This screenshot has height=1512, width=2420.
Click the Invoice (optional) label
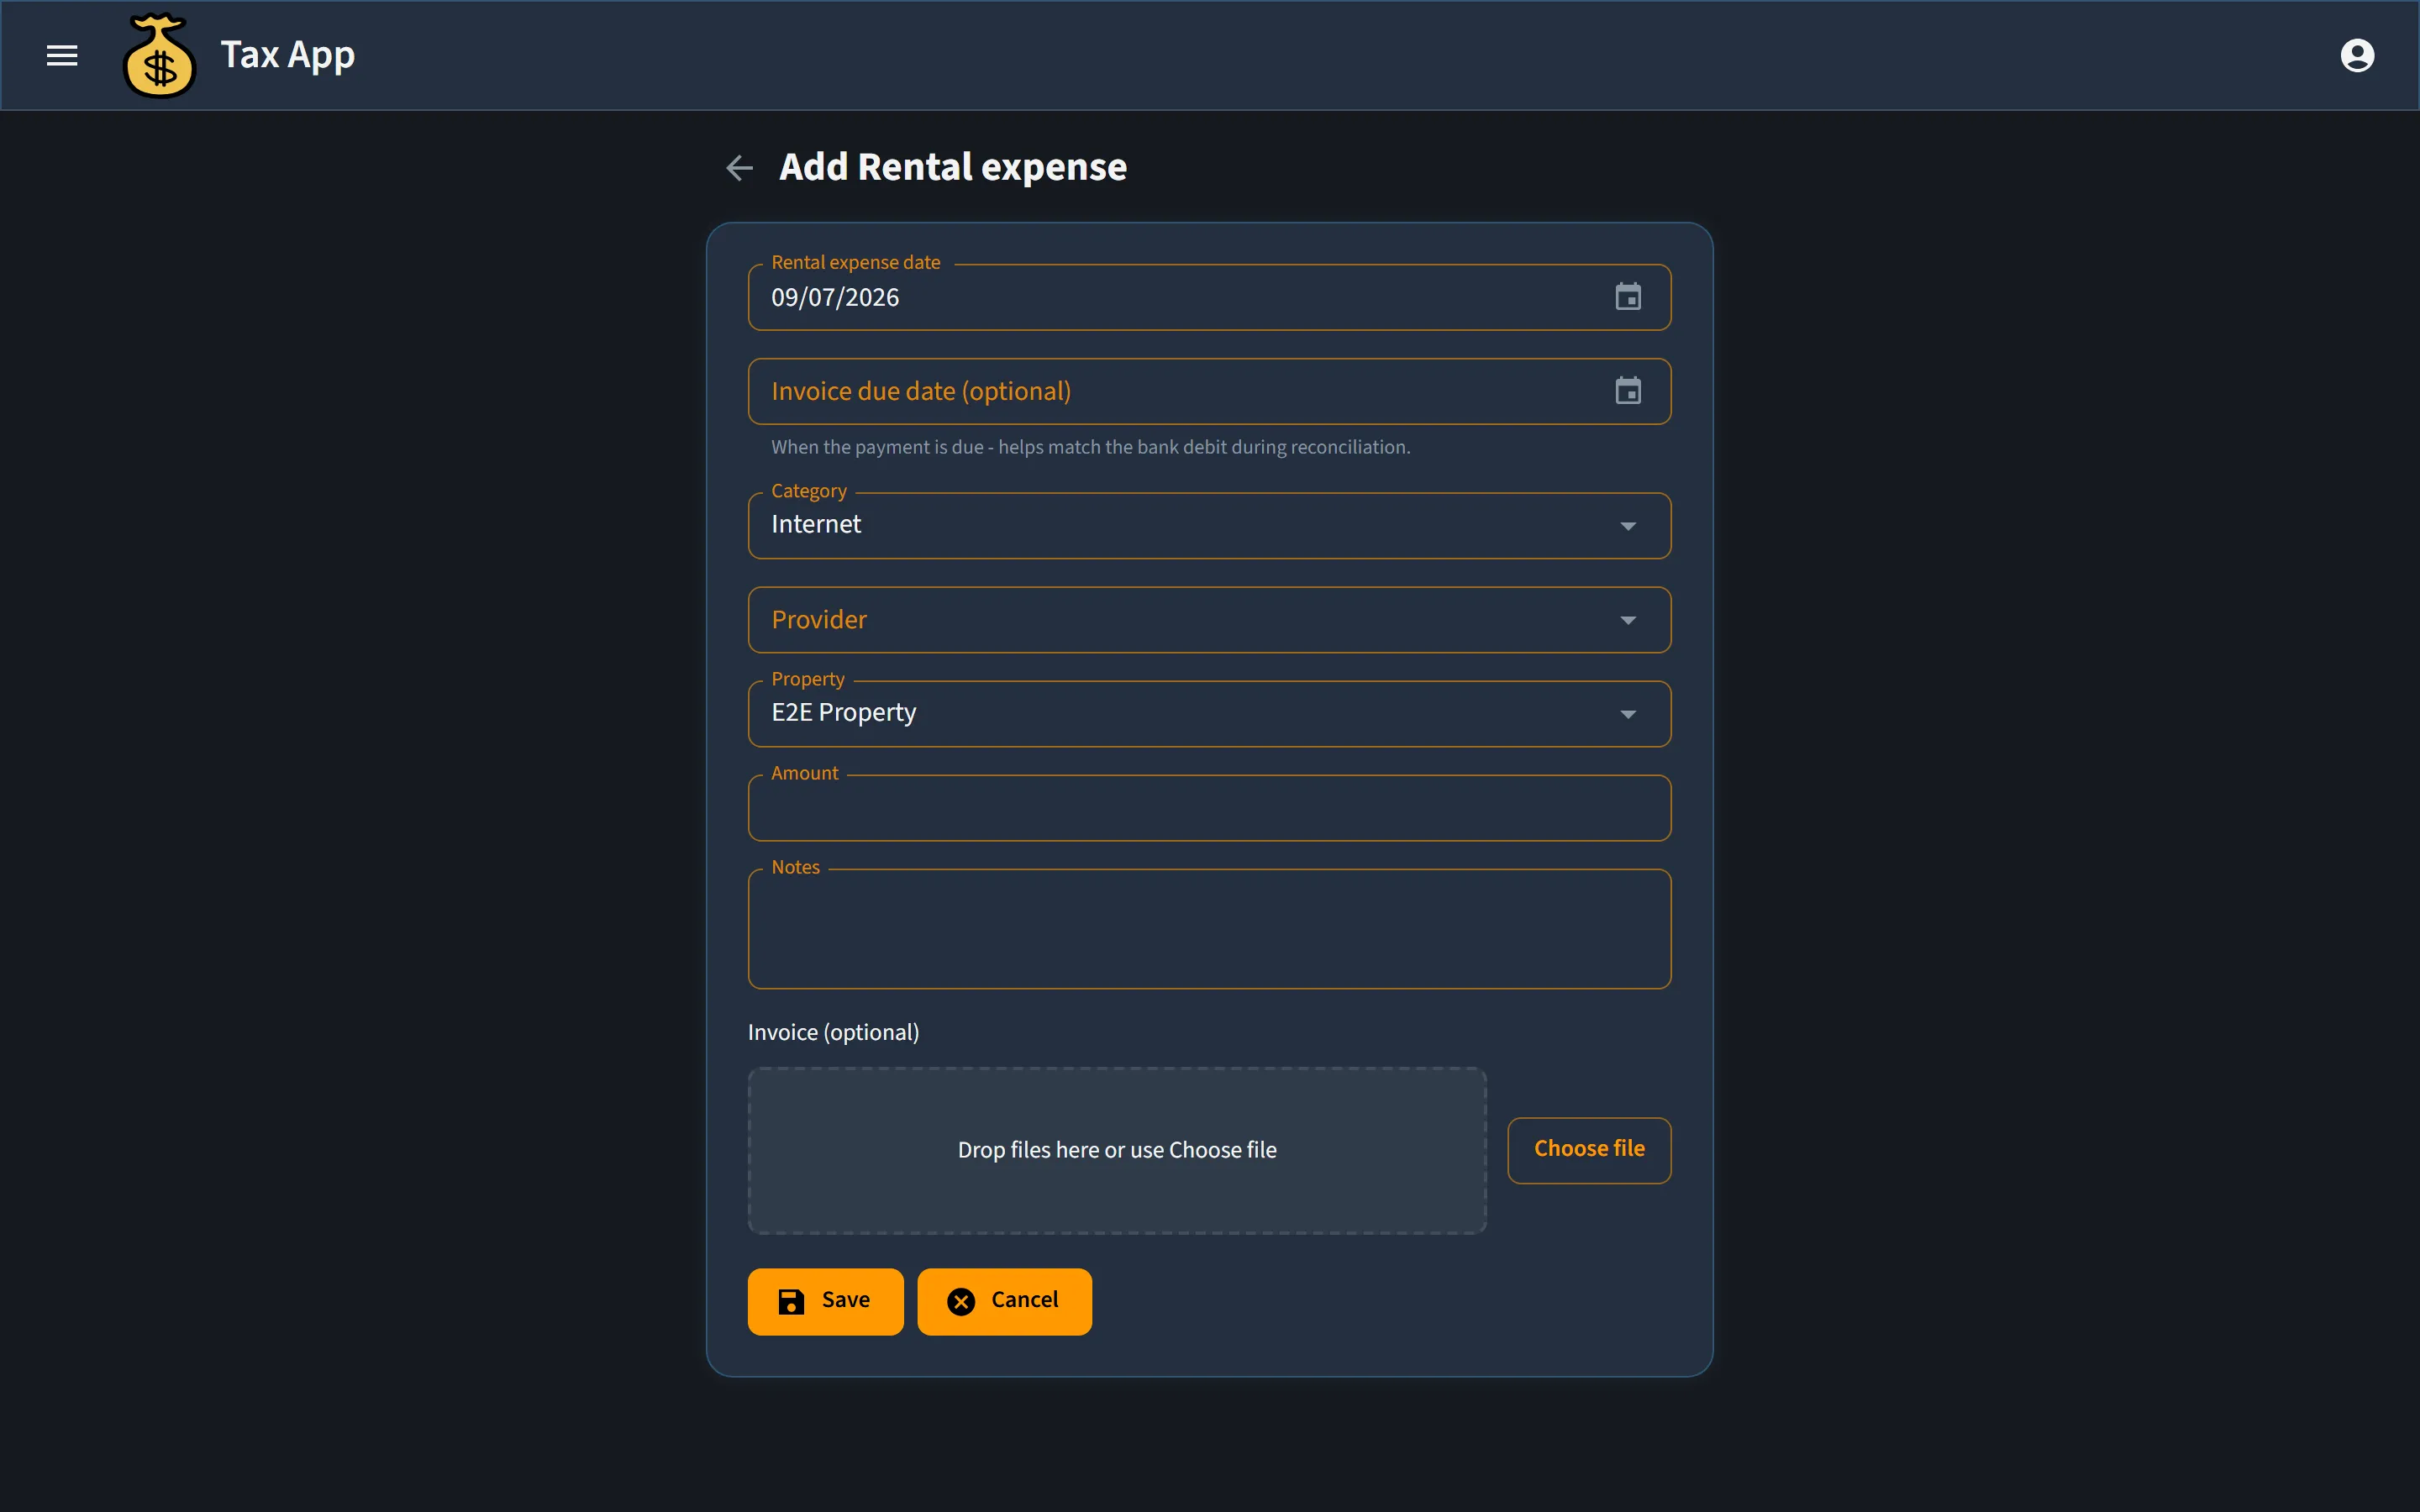pyautogui.click(x=833, y=1032)
